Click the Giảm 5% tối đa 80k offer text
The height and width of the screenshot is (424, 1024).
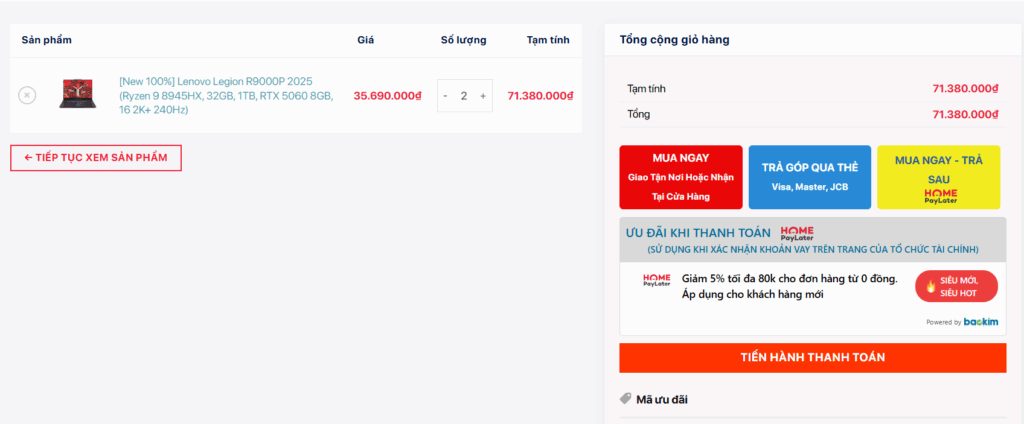pos(790,286)
